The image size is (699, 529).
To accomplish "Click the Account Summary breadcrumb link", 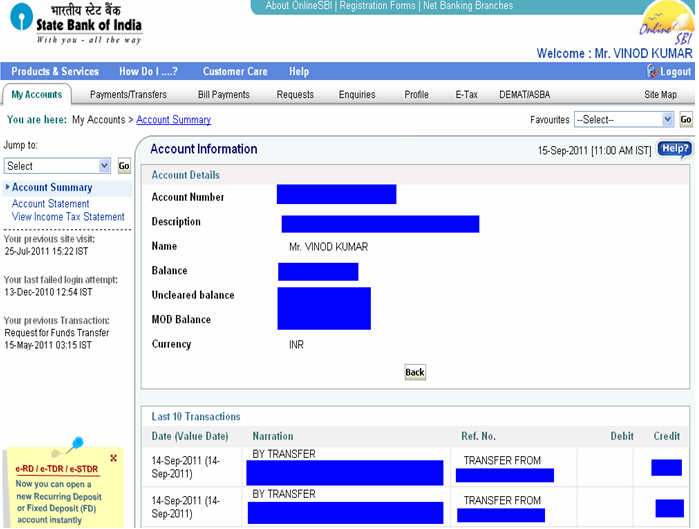I will pyautogui.click(x=173, y=119).
